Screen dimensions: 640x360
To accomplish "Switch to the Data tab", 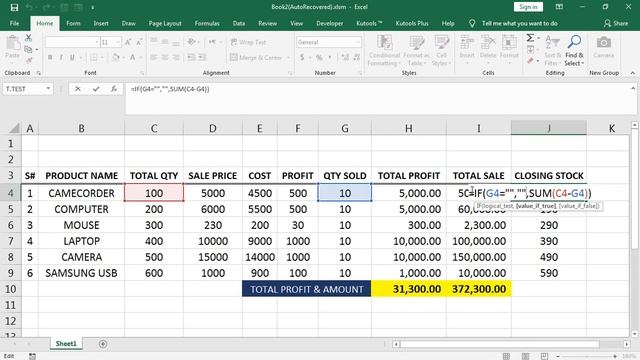I will 239,24.
